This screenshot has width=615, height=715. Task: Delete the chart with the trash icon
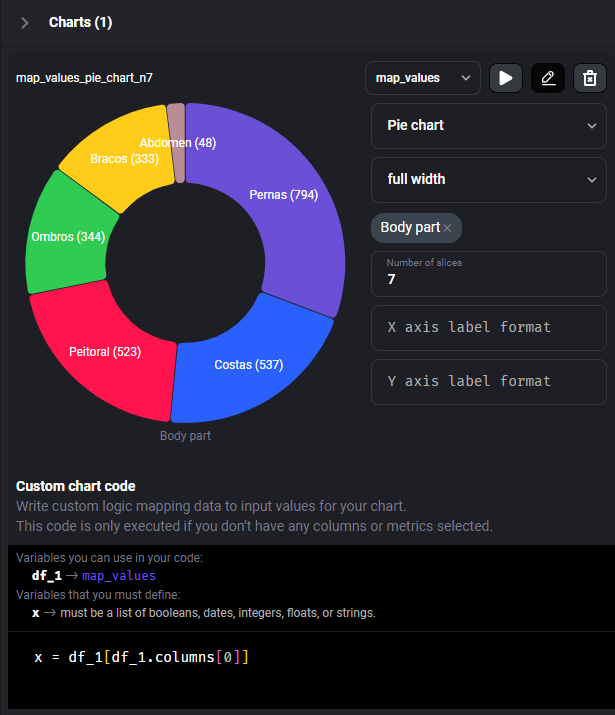[x=590, y=78]
